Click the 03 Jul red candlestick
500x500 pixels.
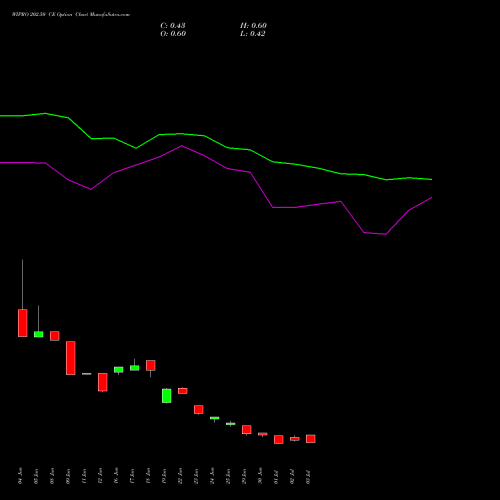(x=311, y=439)
